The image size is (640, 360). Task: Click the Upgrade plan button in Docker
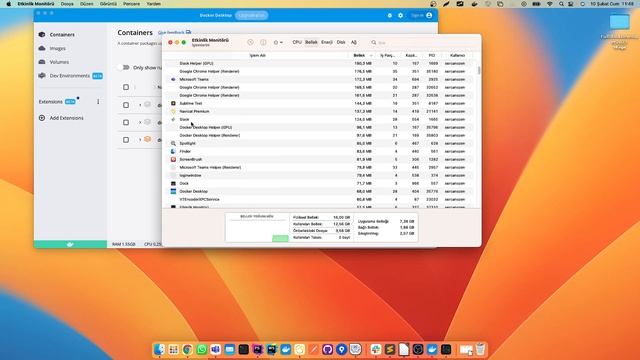tap(252, 16)
